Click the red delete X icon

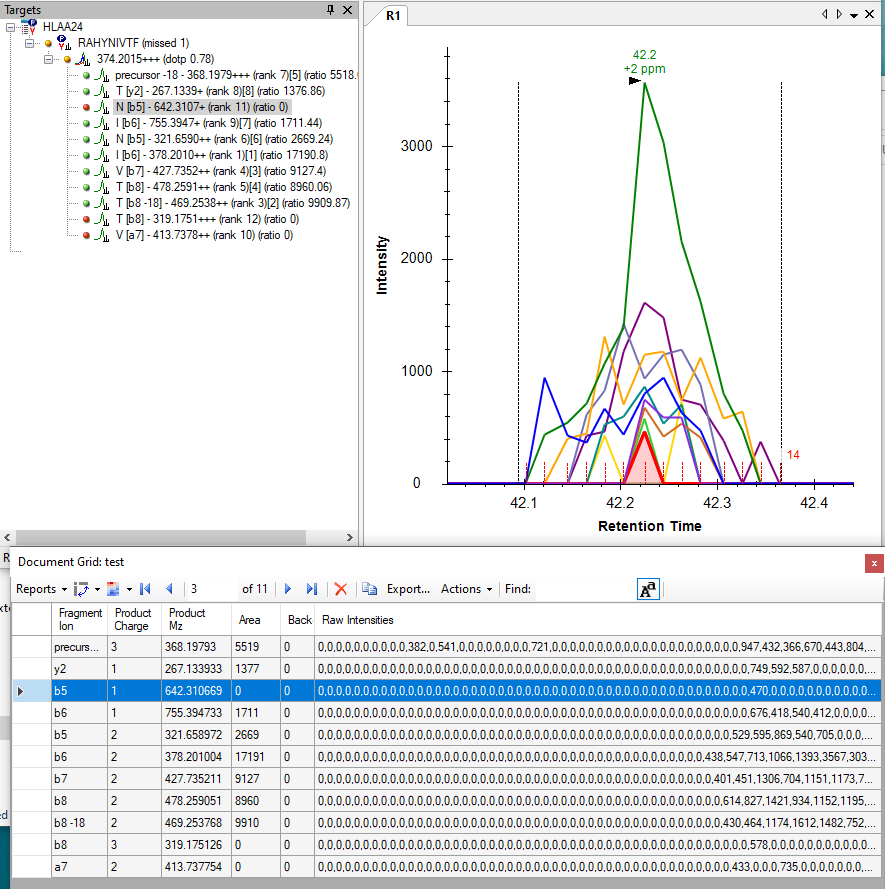coord(341,589)
